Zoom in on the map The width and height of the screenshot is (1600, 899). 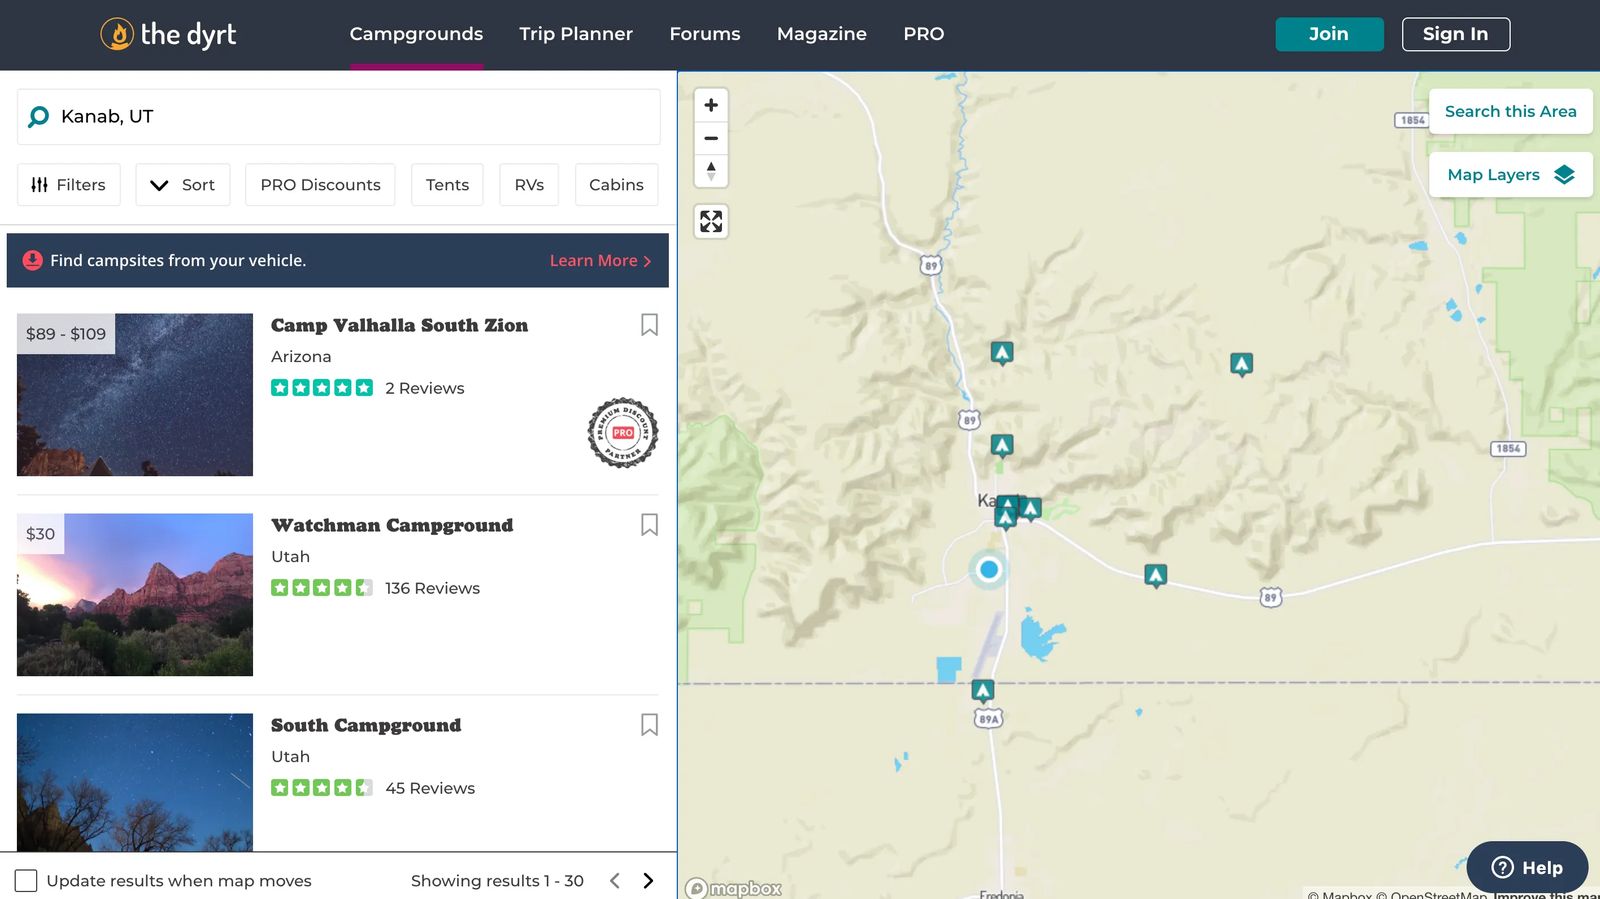click(x=711, y=105)
